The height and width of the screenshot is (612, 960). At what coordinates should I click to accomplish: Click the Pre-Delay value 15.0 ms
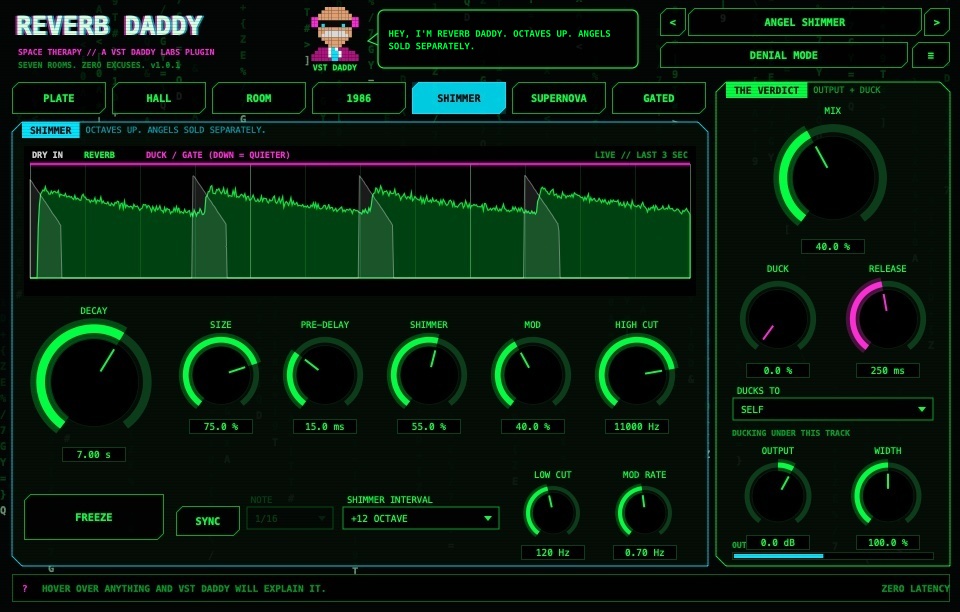(324, 427)
